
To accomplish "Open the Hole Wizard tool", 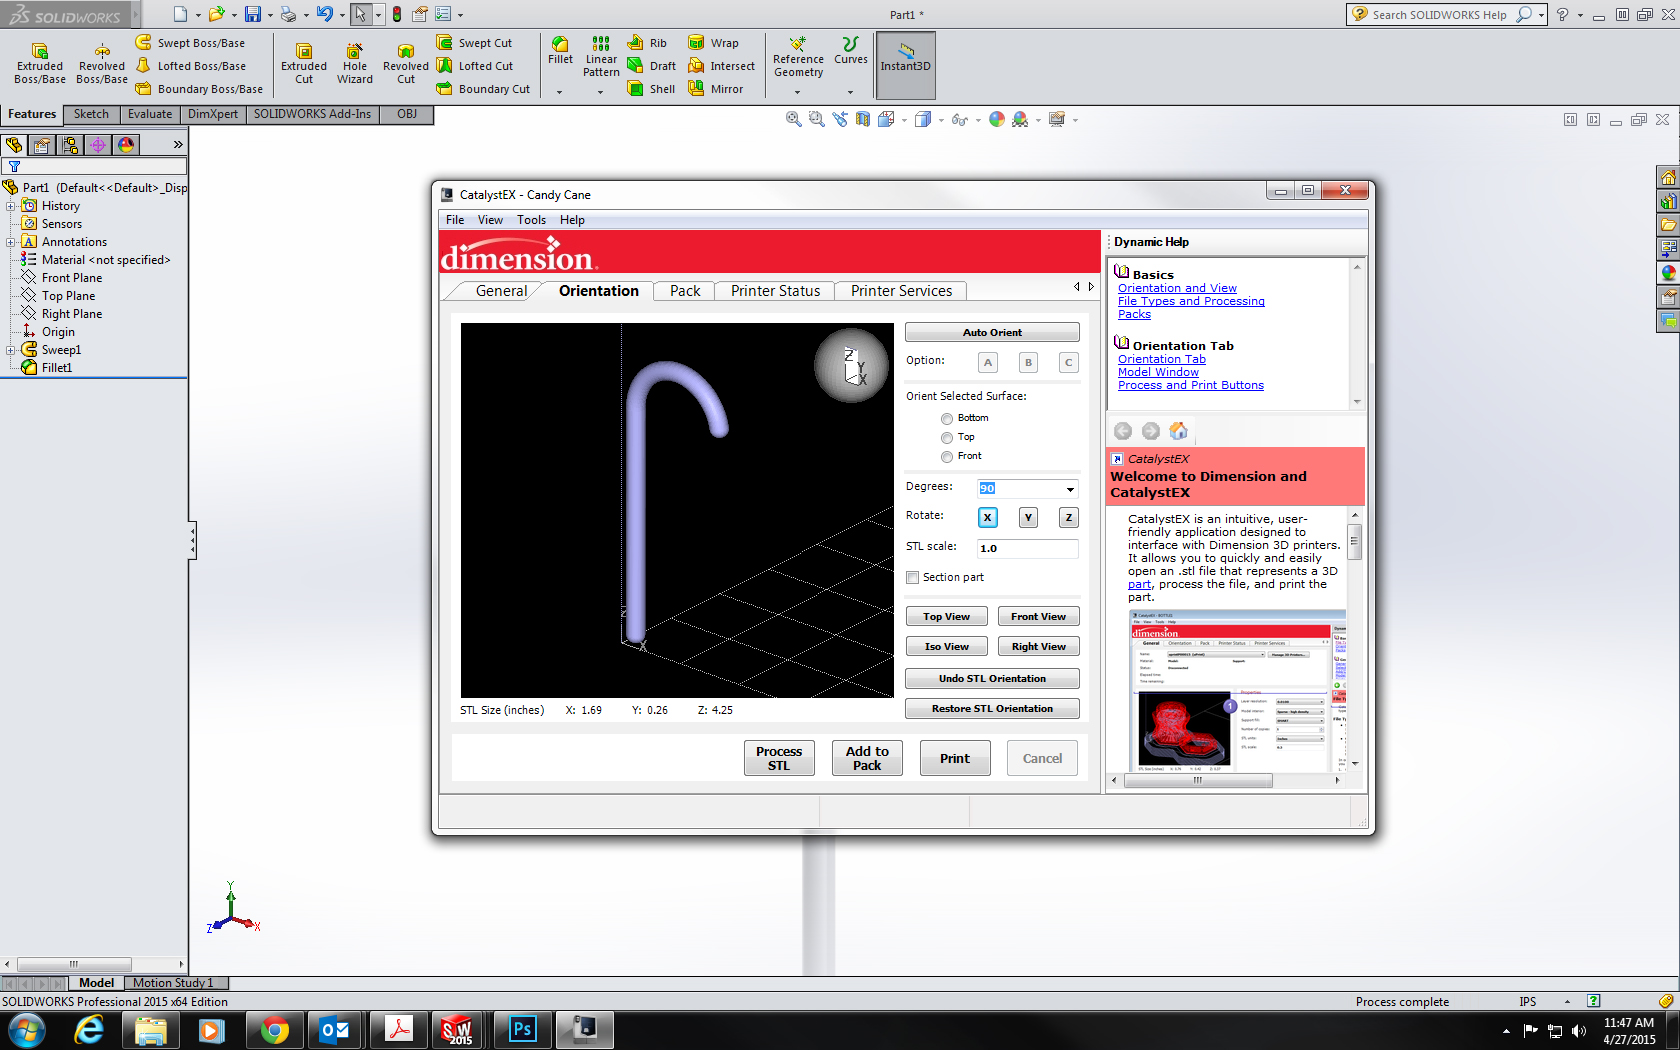I will (x=354, y=64).
